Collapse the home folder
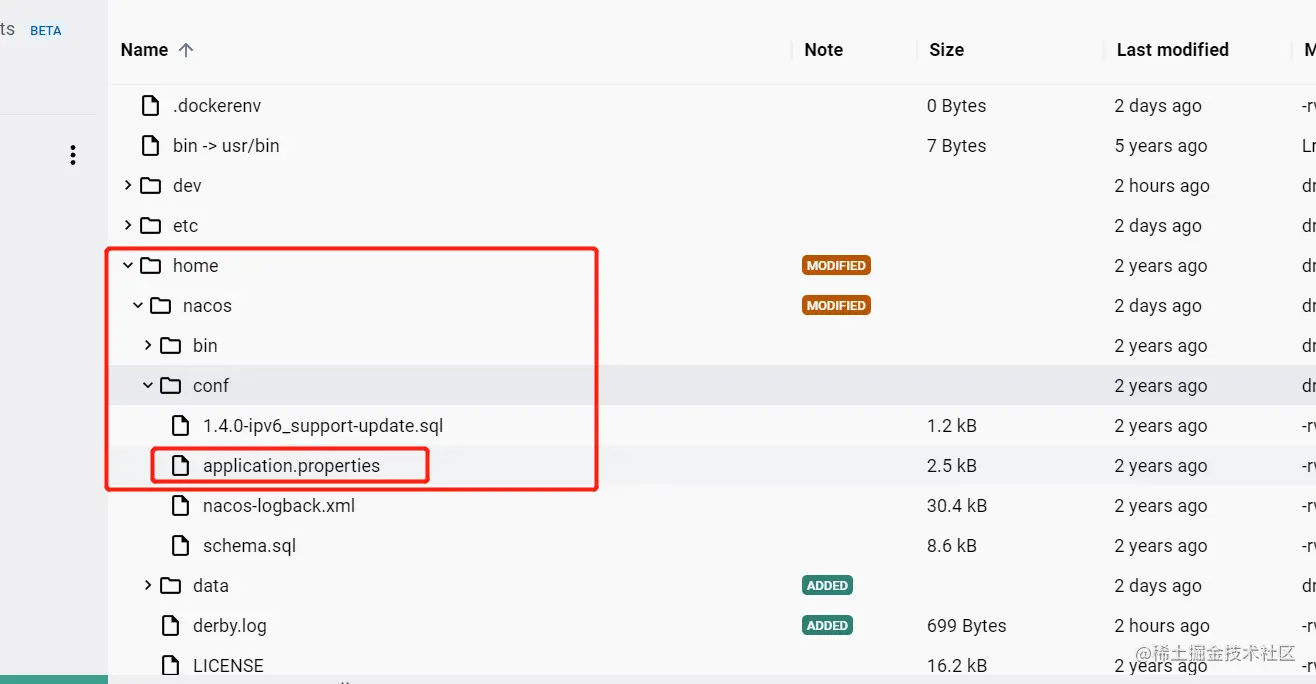1316x684 pixels. tap(127, 266)
